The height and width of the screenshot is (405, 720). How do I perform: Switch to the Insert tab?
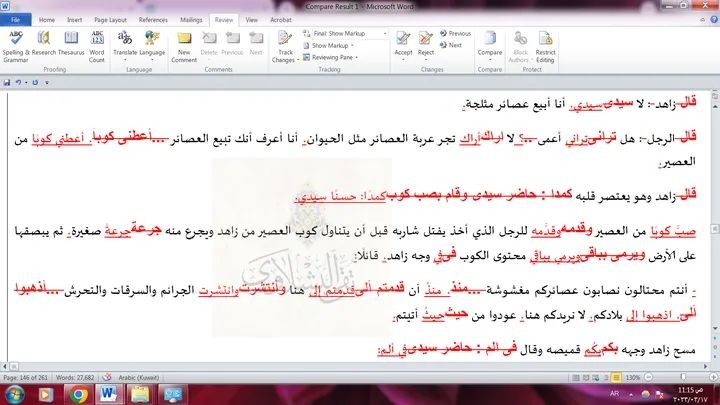74,20
